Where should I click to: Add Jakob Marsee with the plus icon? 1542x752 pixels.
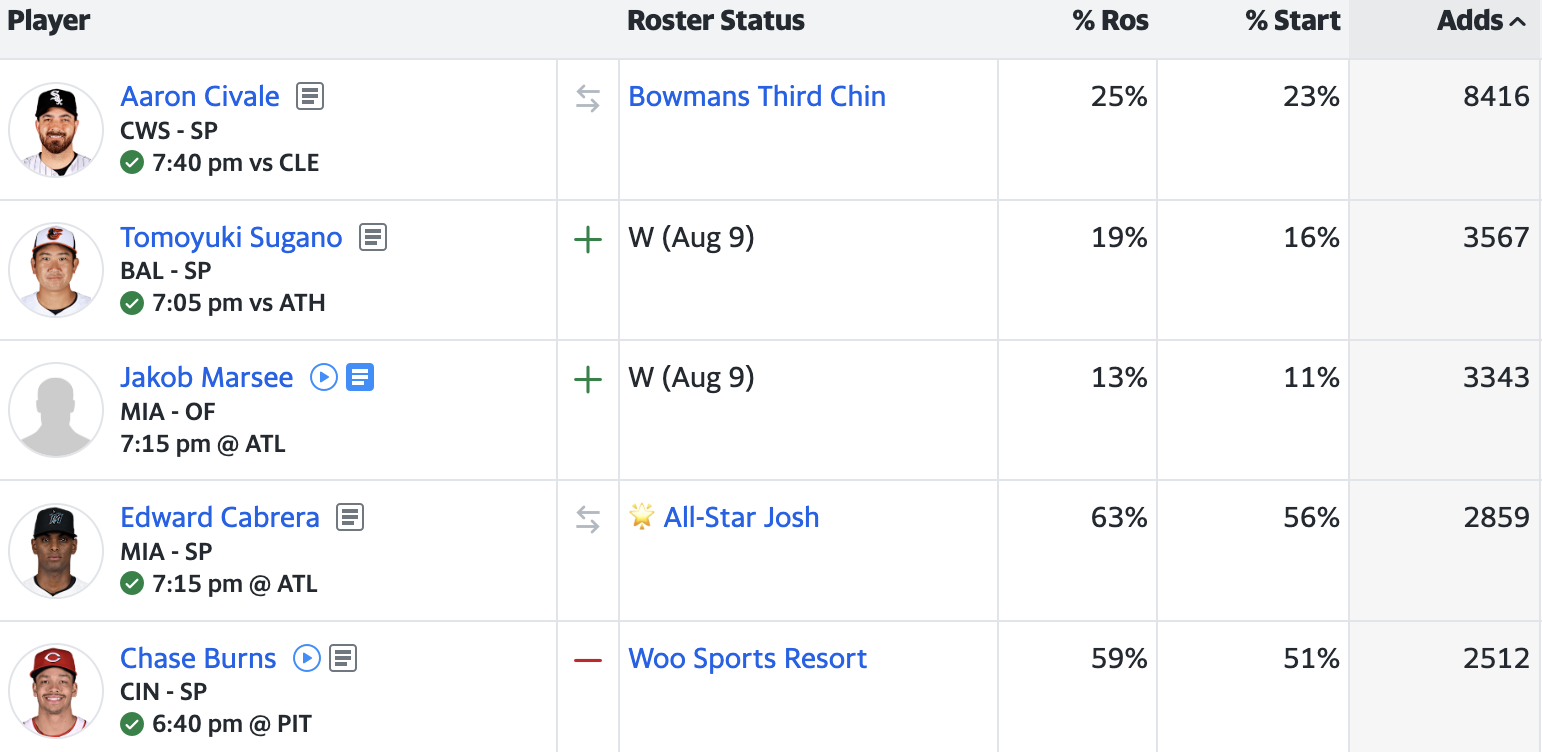588,379
